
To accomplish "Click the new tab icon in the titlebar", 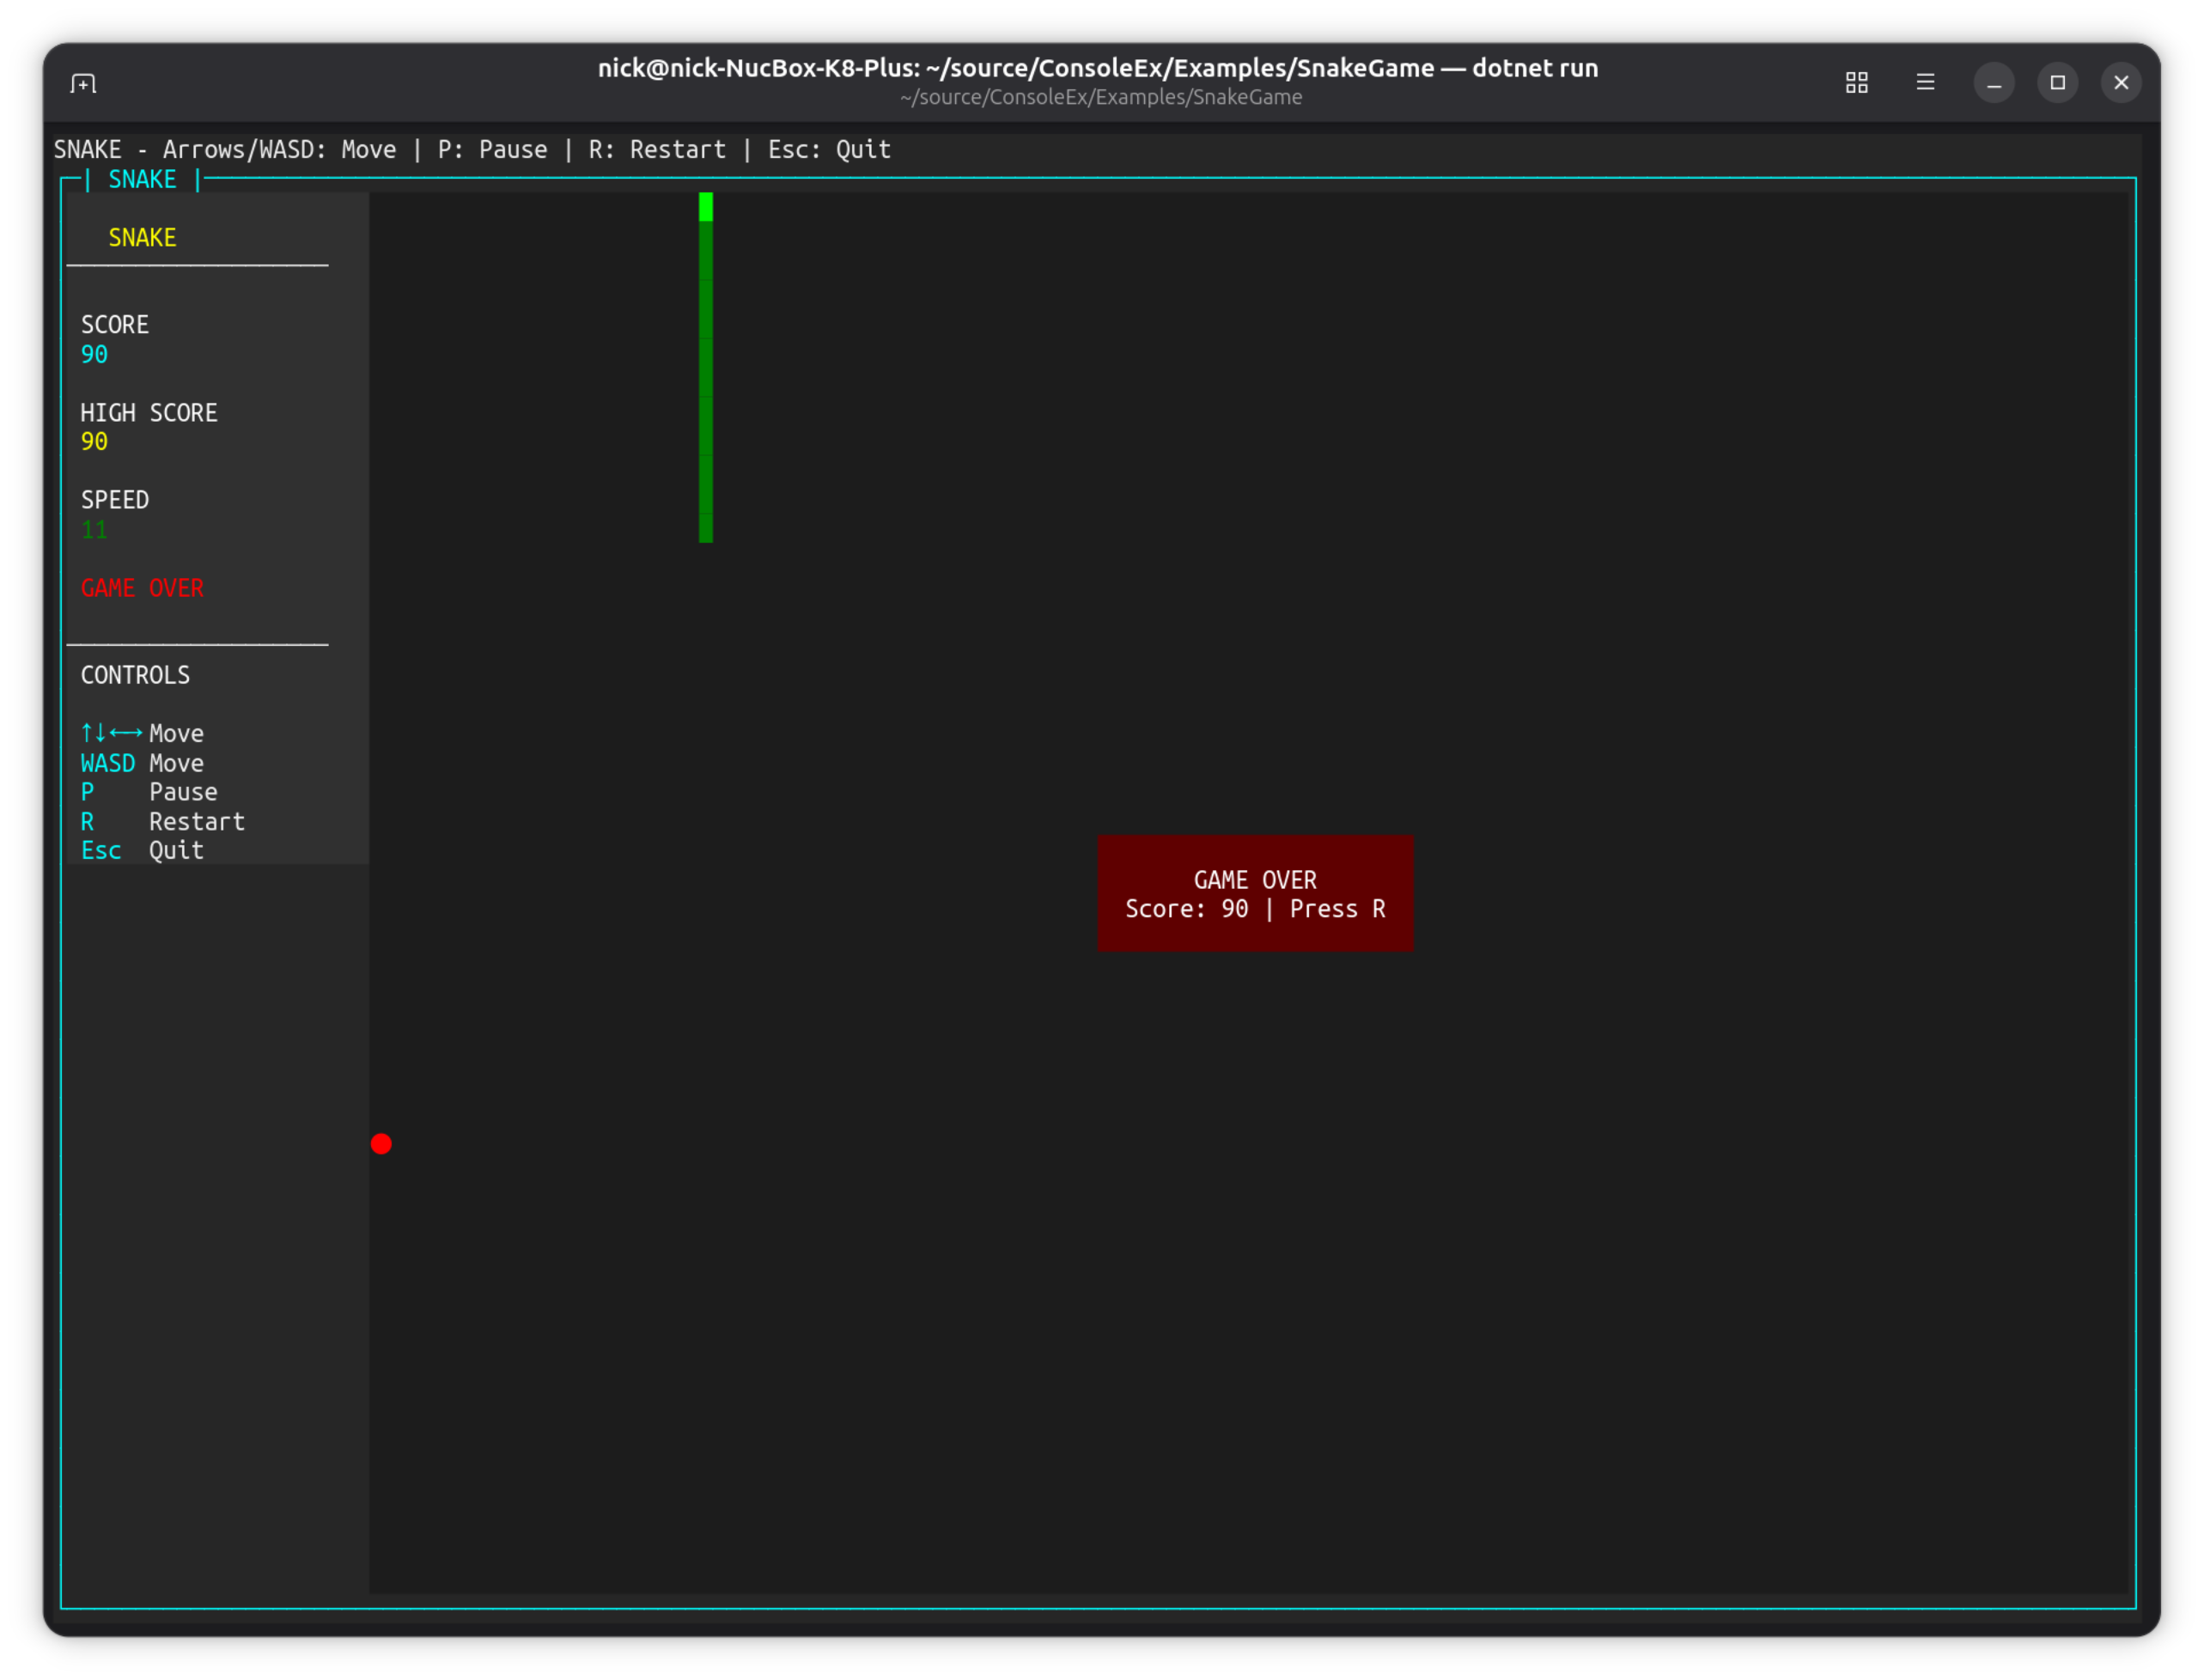I will [x=83, y=83].
